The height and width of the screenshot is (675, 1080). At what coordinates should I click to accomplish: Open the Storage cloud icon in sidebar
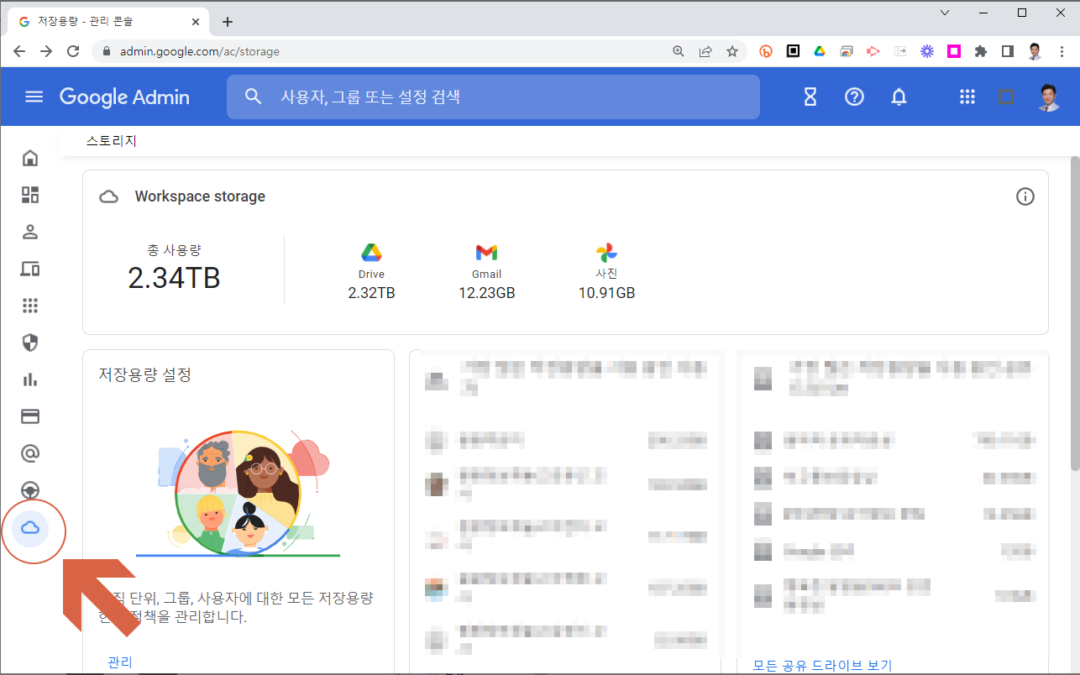(30, 528)
